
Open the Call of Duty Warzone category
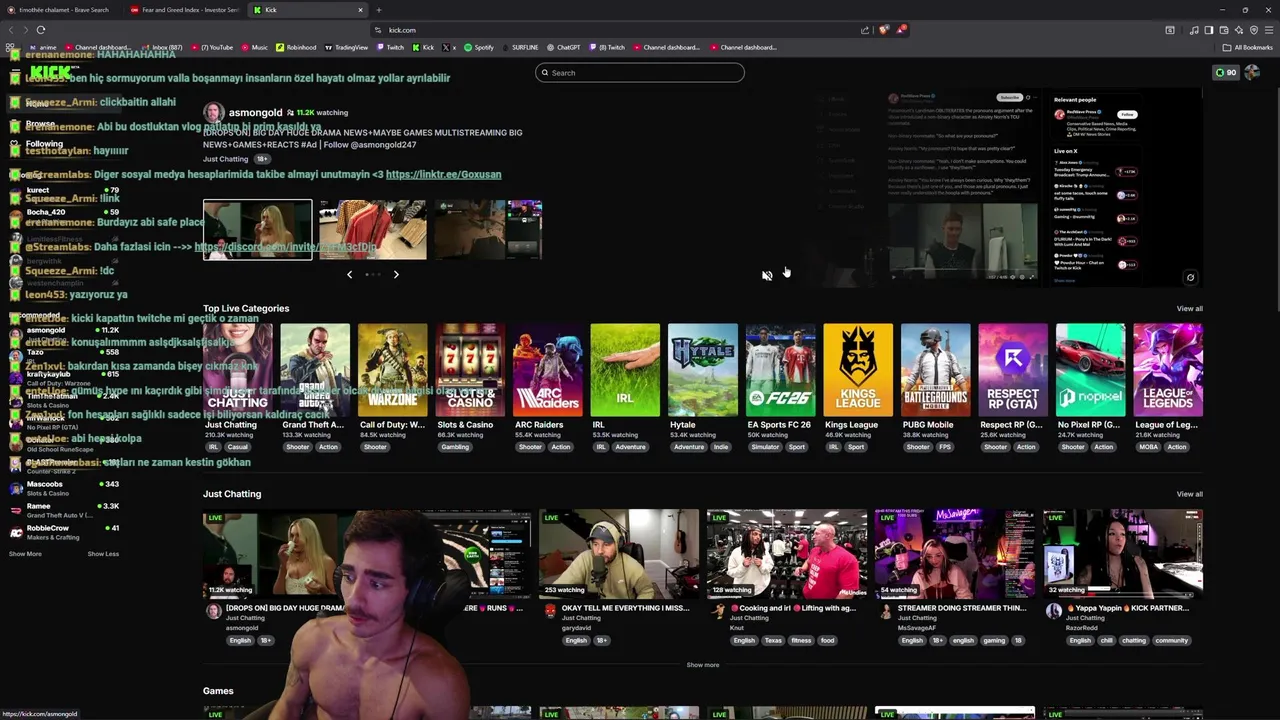392,369
